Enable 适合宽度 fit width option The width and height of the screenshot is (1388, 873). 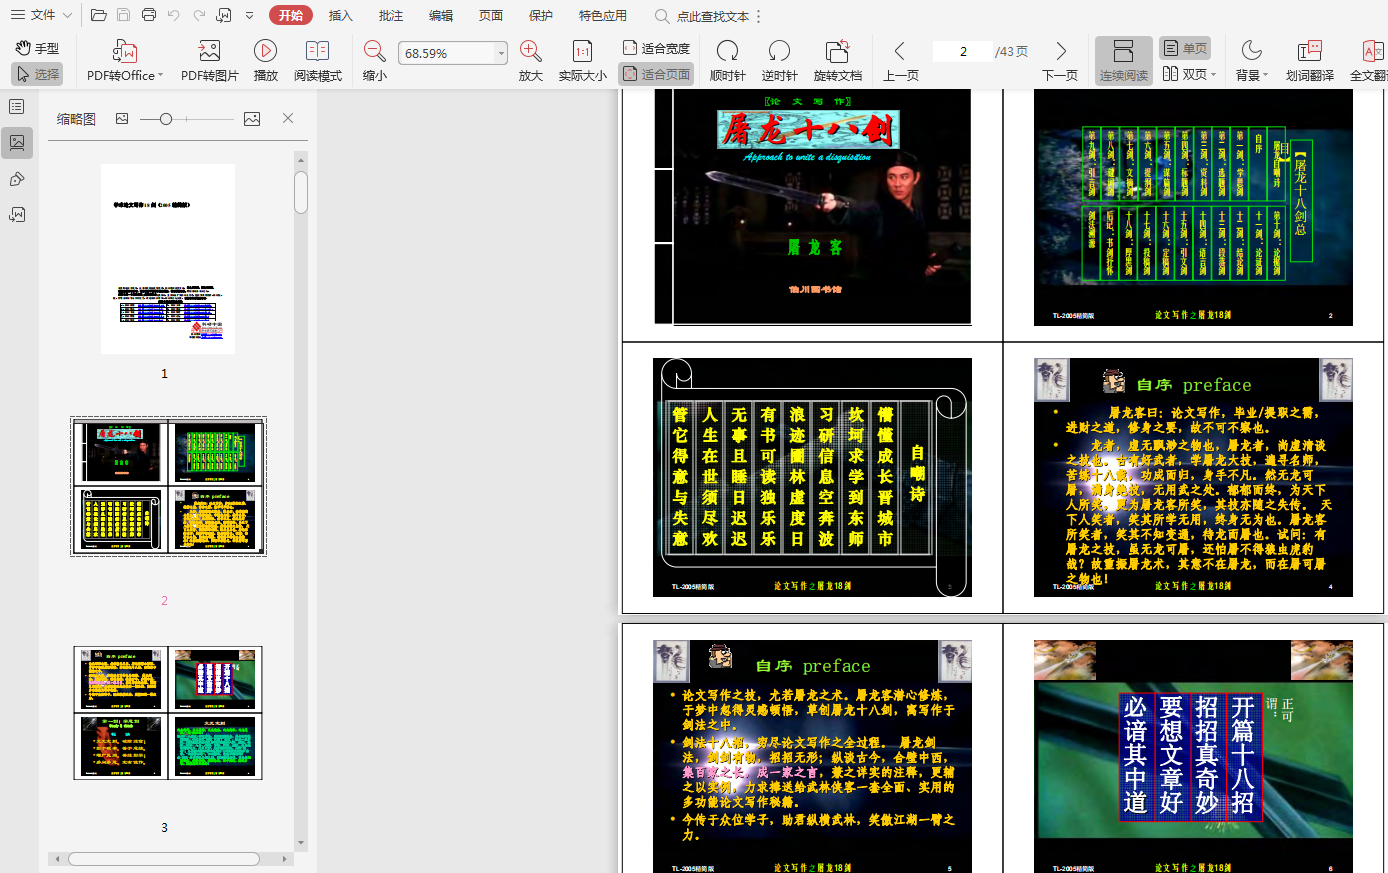656,48
